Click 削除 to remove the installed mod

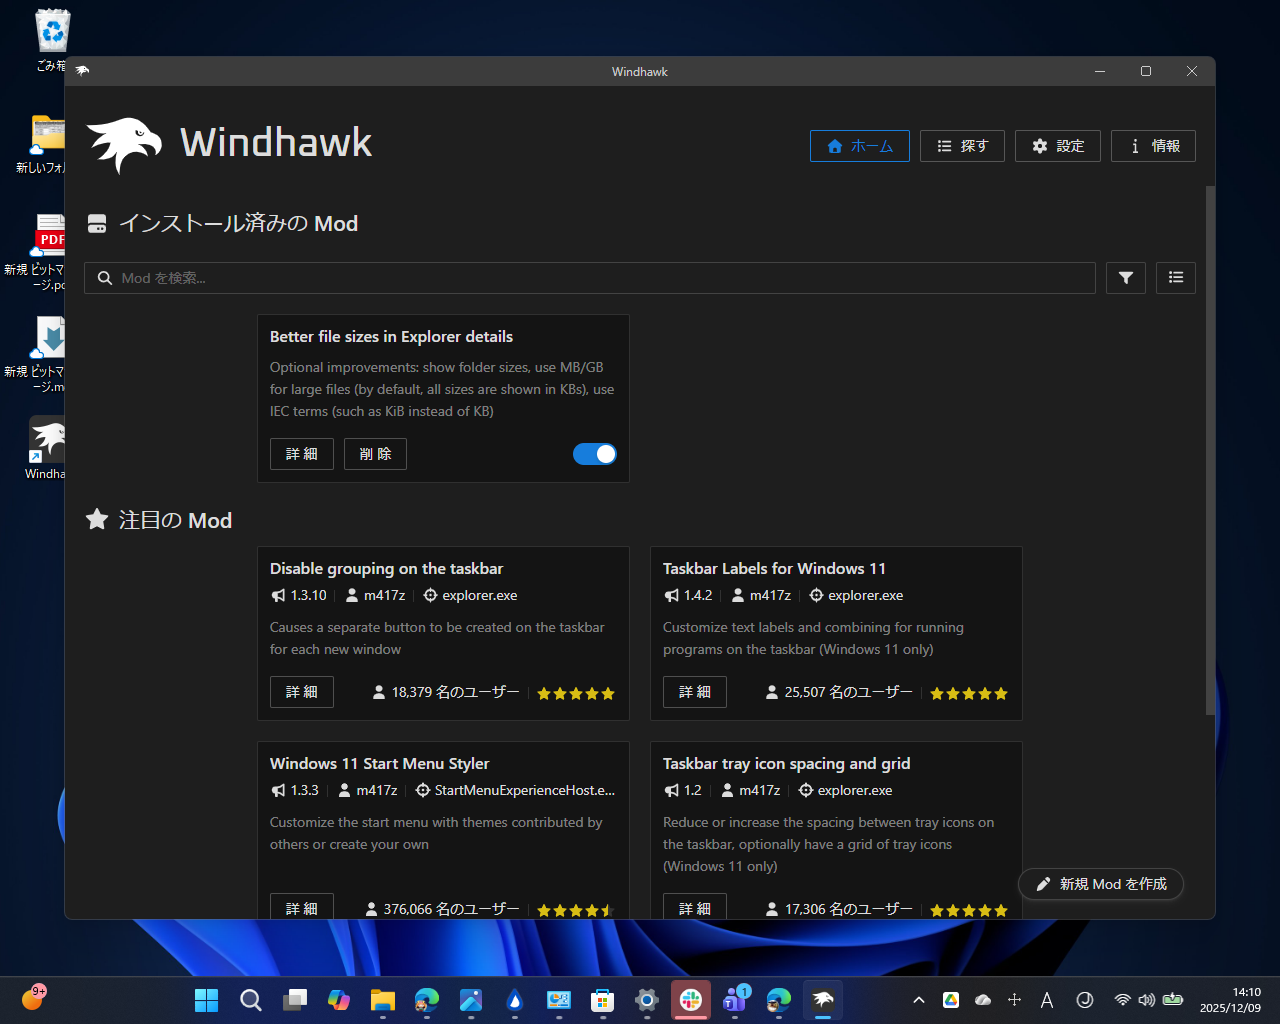(x=375, y=454)
